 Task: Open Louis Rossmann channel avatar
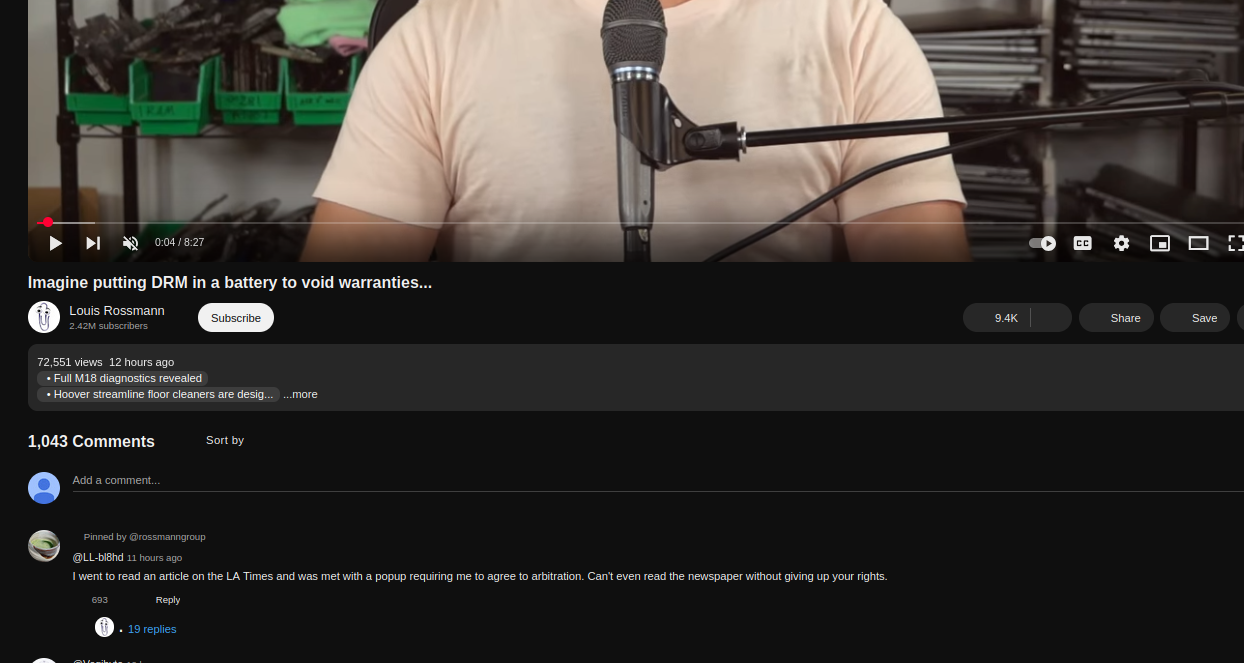coord(44,317)
